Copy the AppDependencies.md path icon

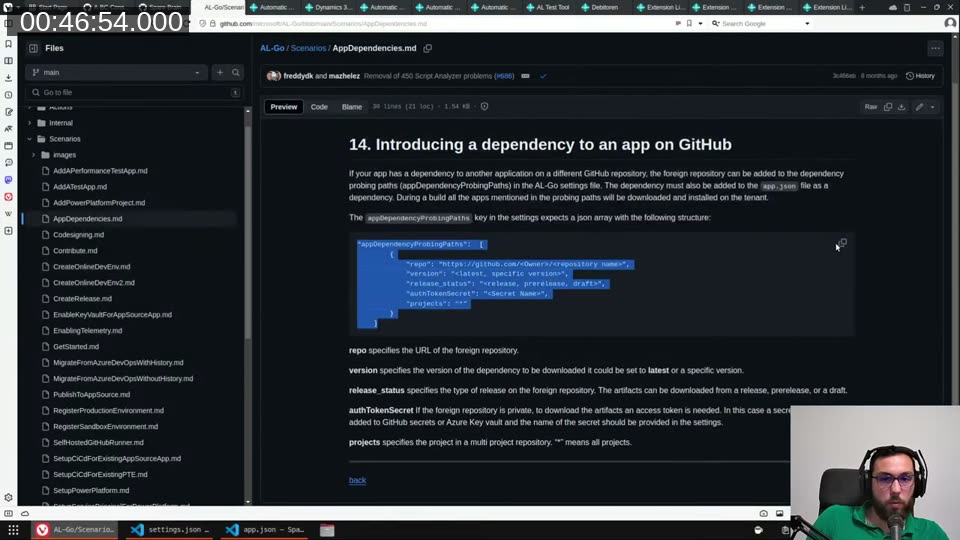pos(427,48)
